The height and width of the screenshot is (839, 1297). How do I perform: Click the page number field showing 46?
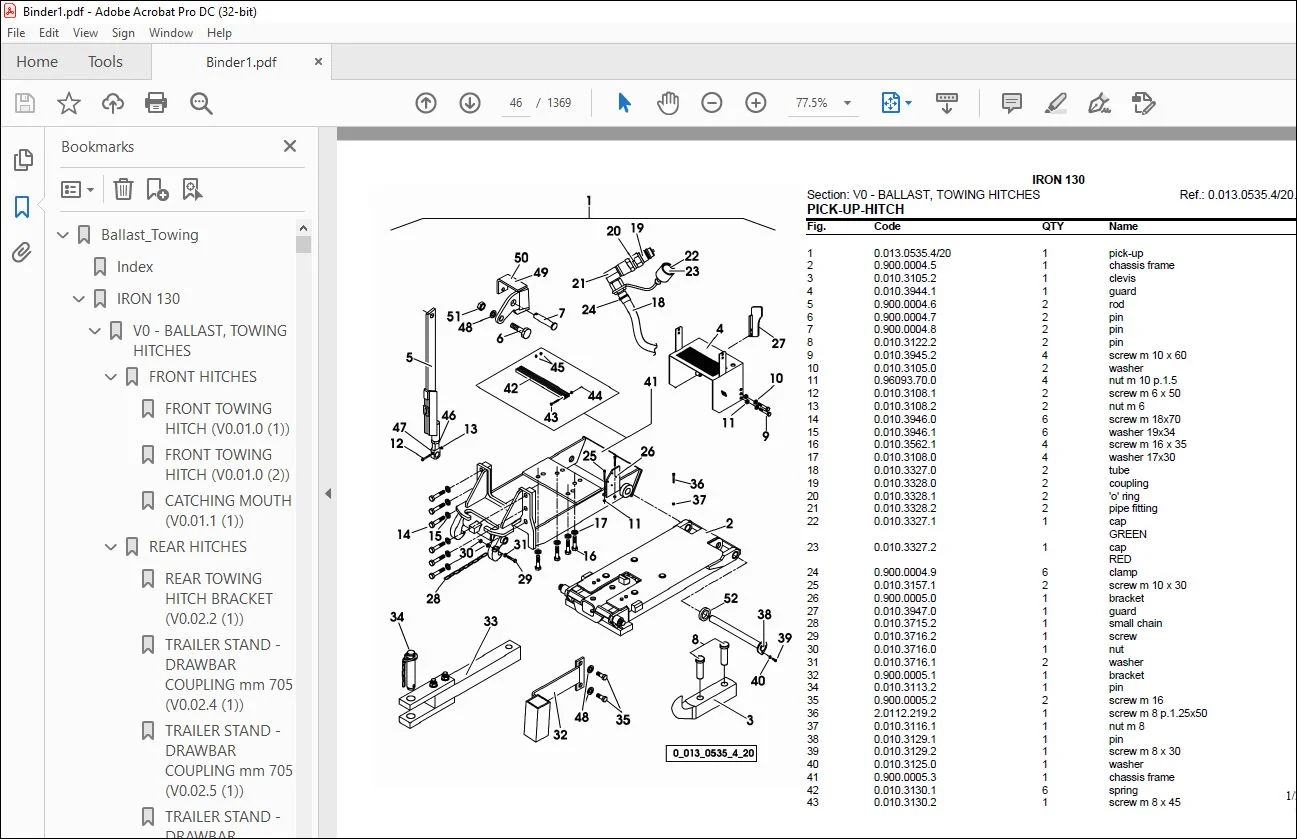click(x=515, y=103)
